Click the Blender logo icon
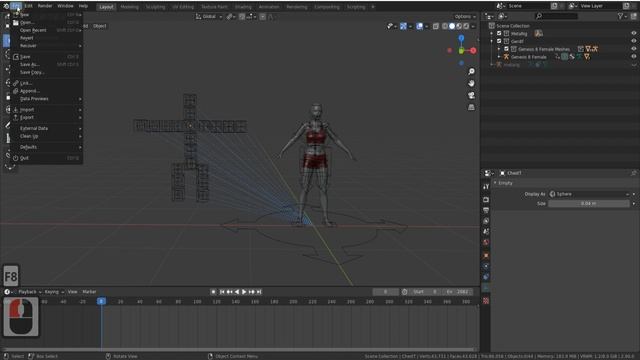Image resolution: width=640 pixels, height=360 pixels. [6, 6]
